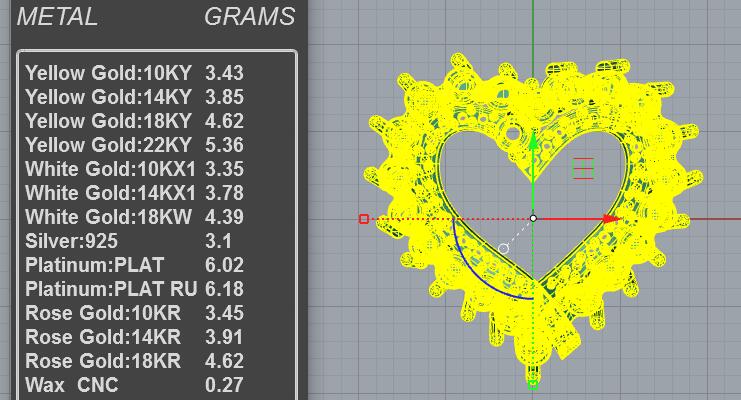The height and width of the screenshot is (400, 741).
Task: Select the Yellow Gold:18KY entry
Action: pyautogui.click(x=134, y=121)
